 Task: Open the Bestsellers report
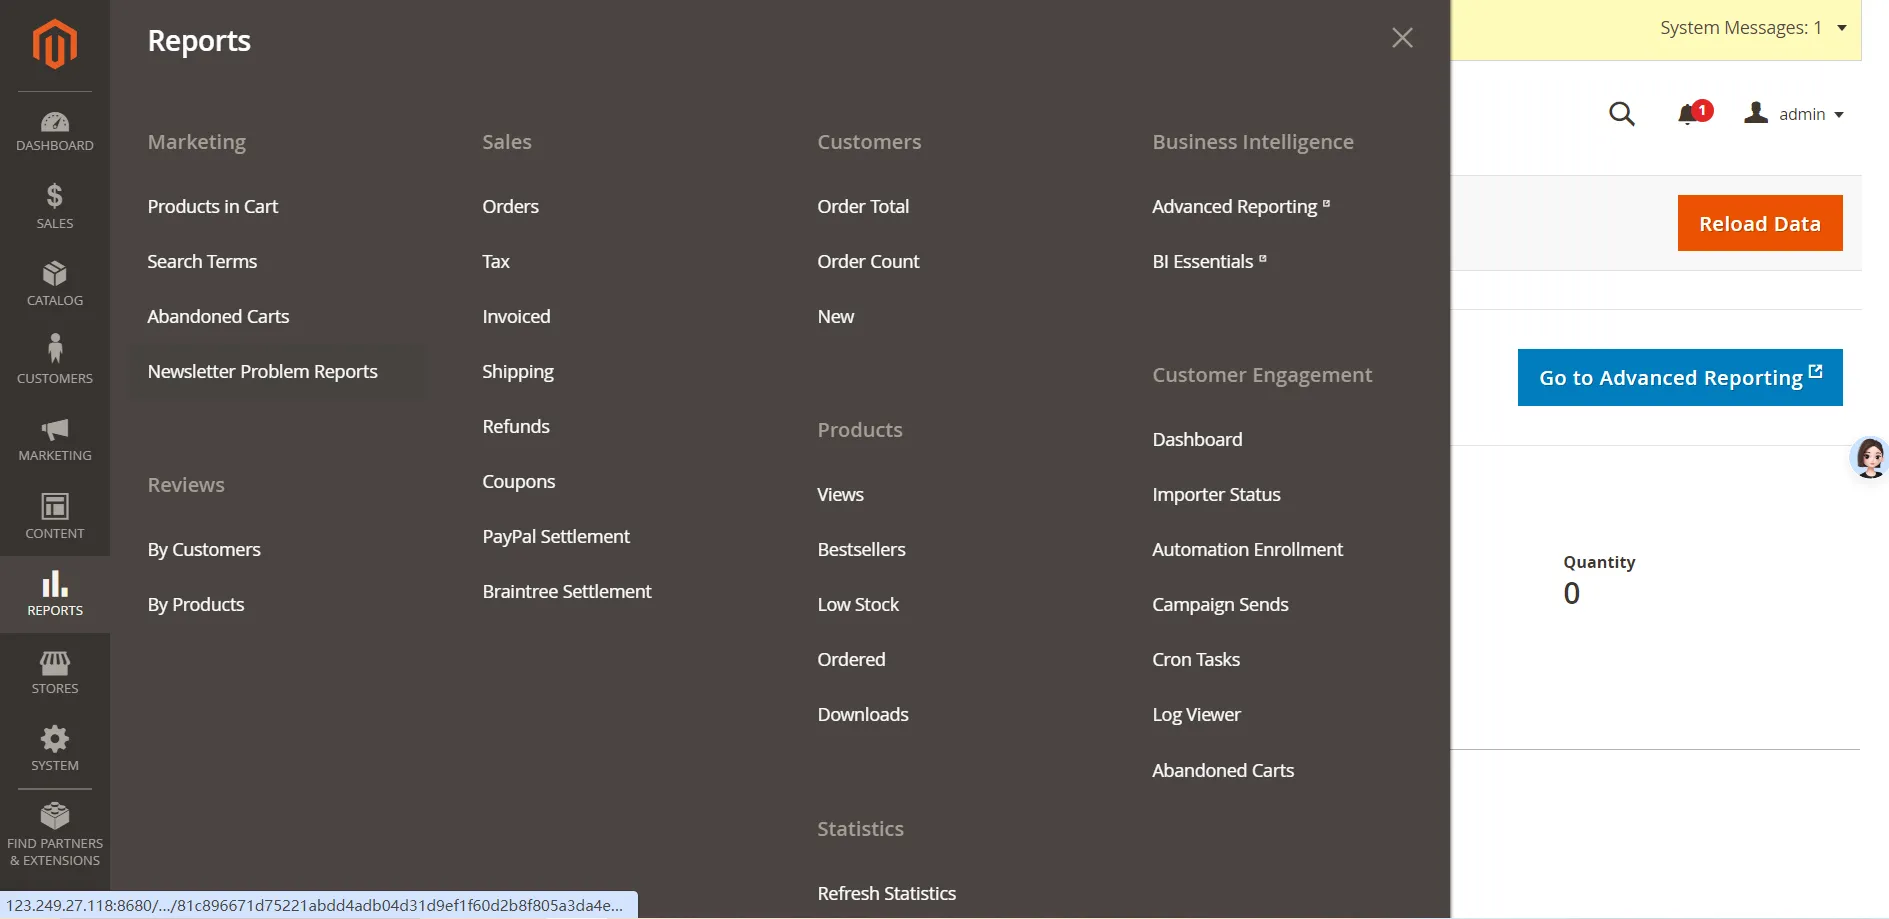point(862,550)
